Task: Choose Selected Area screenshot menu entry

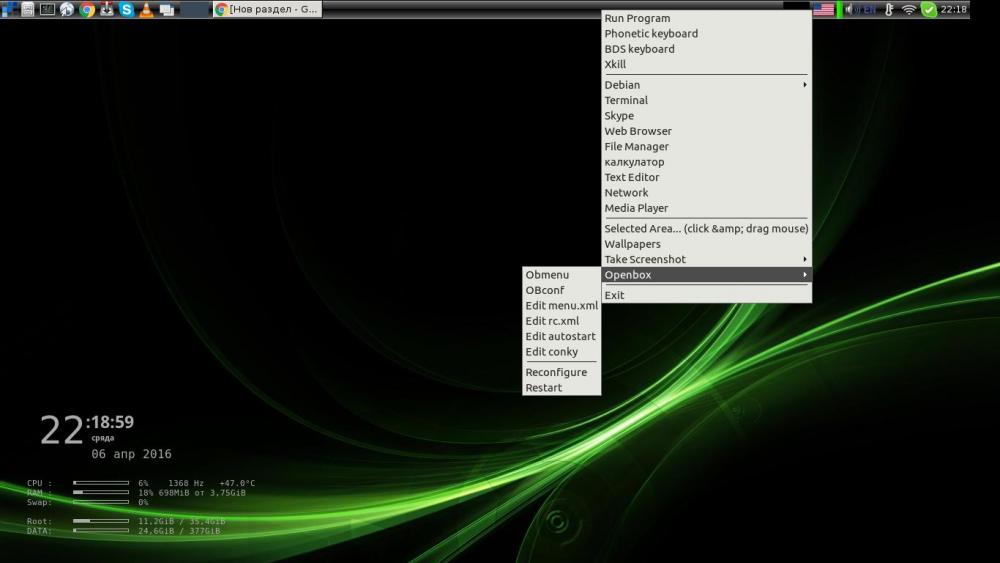Action: tap(707, 228)
